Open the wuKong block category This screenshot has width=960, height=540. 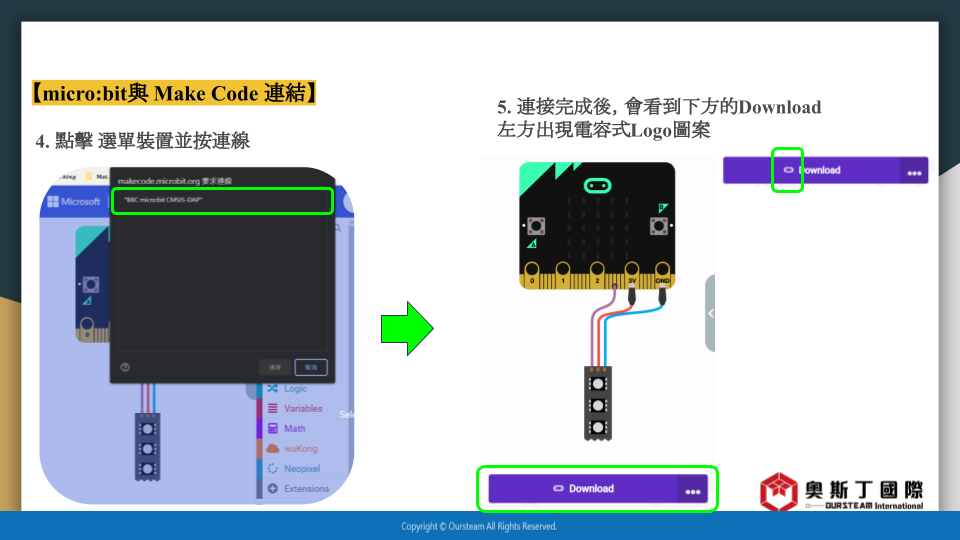point(300,449)
